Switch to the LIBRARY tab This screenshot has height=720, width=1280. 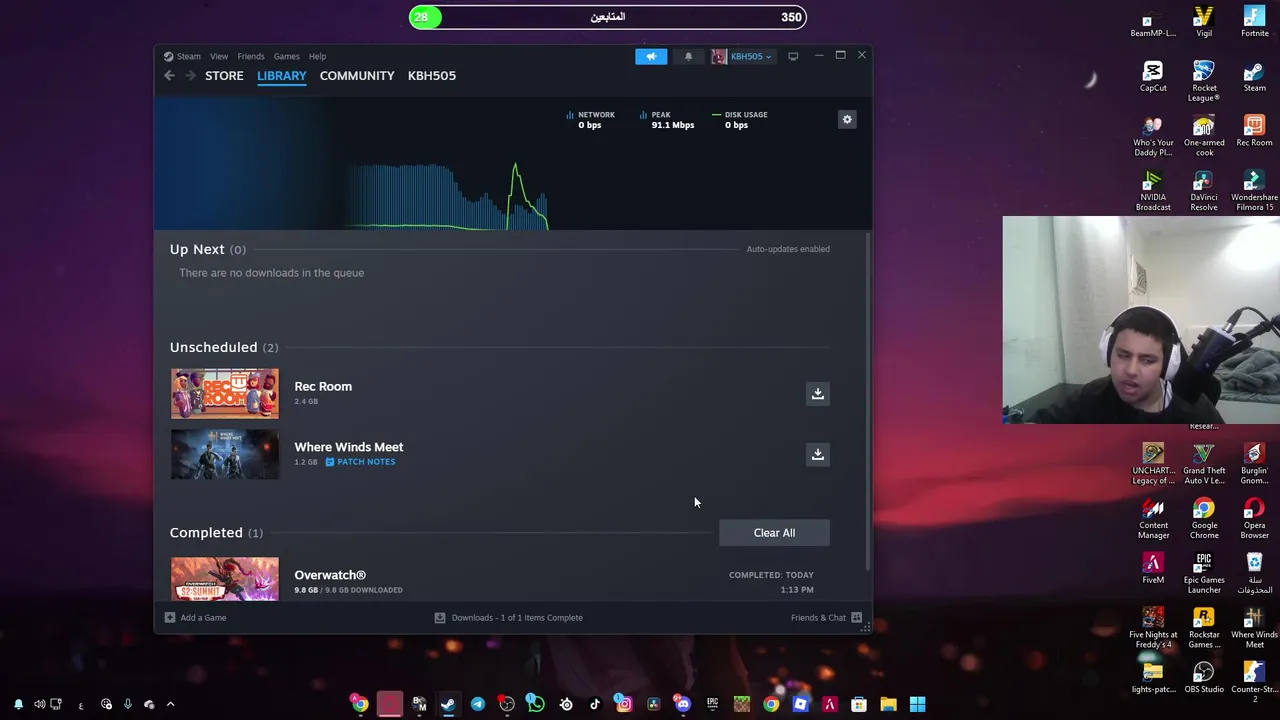(x=281, y=75)
